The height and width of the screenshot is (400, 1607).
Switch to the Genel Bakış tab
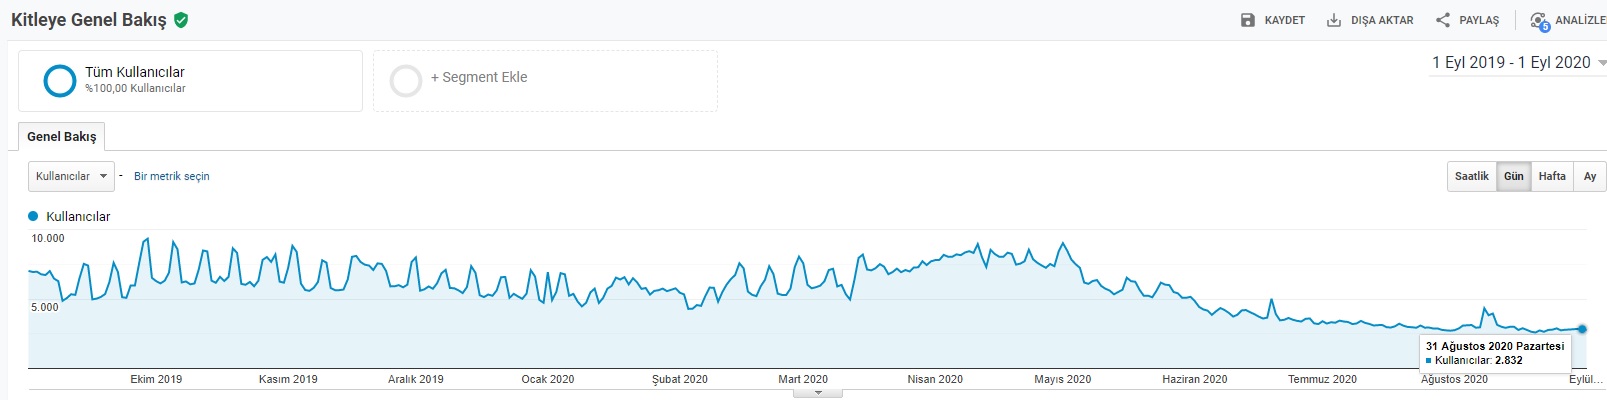62,136
